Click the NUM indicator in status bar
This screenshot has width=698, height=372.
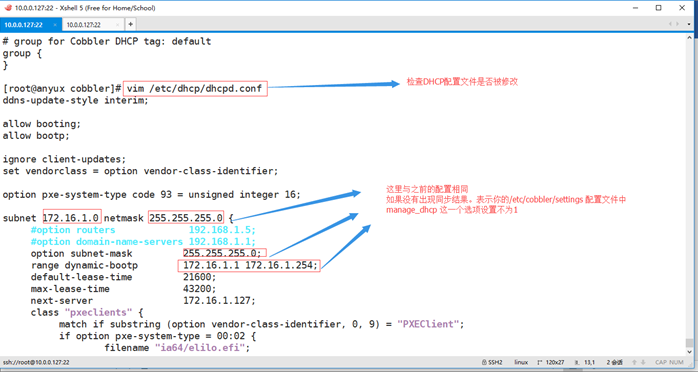point(676,362)
